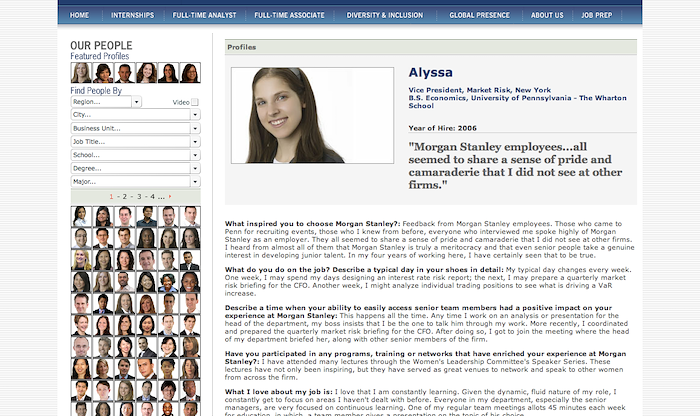Click the Featured Profiles heading

pos(100,56)
